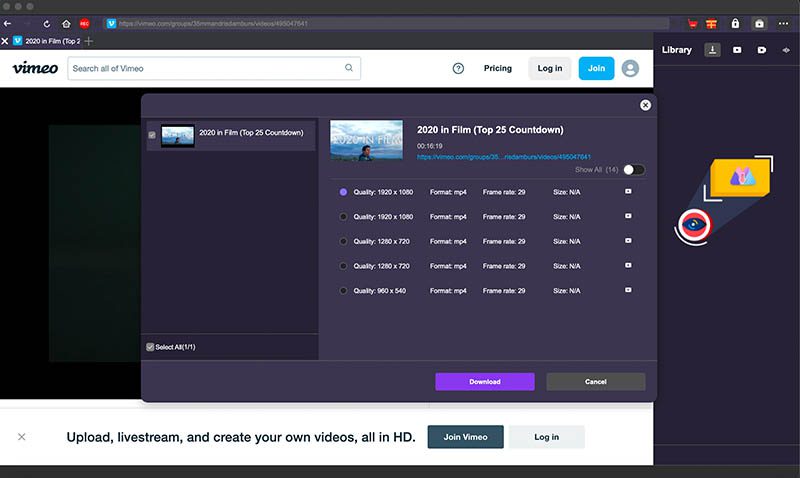Image resolution: width=800 pixels, height=478 pixels.
Task: Open the profile avatar icon
Action: click(630, 68)
